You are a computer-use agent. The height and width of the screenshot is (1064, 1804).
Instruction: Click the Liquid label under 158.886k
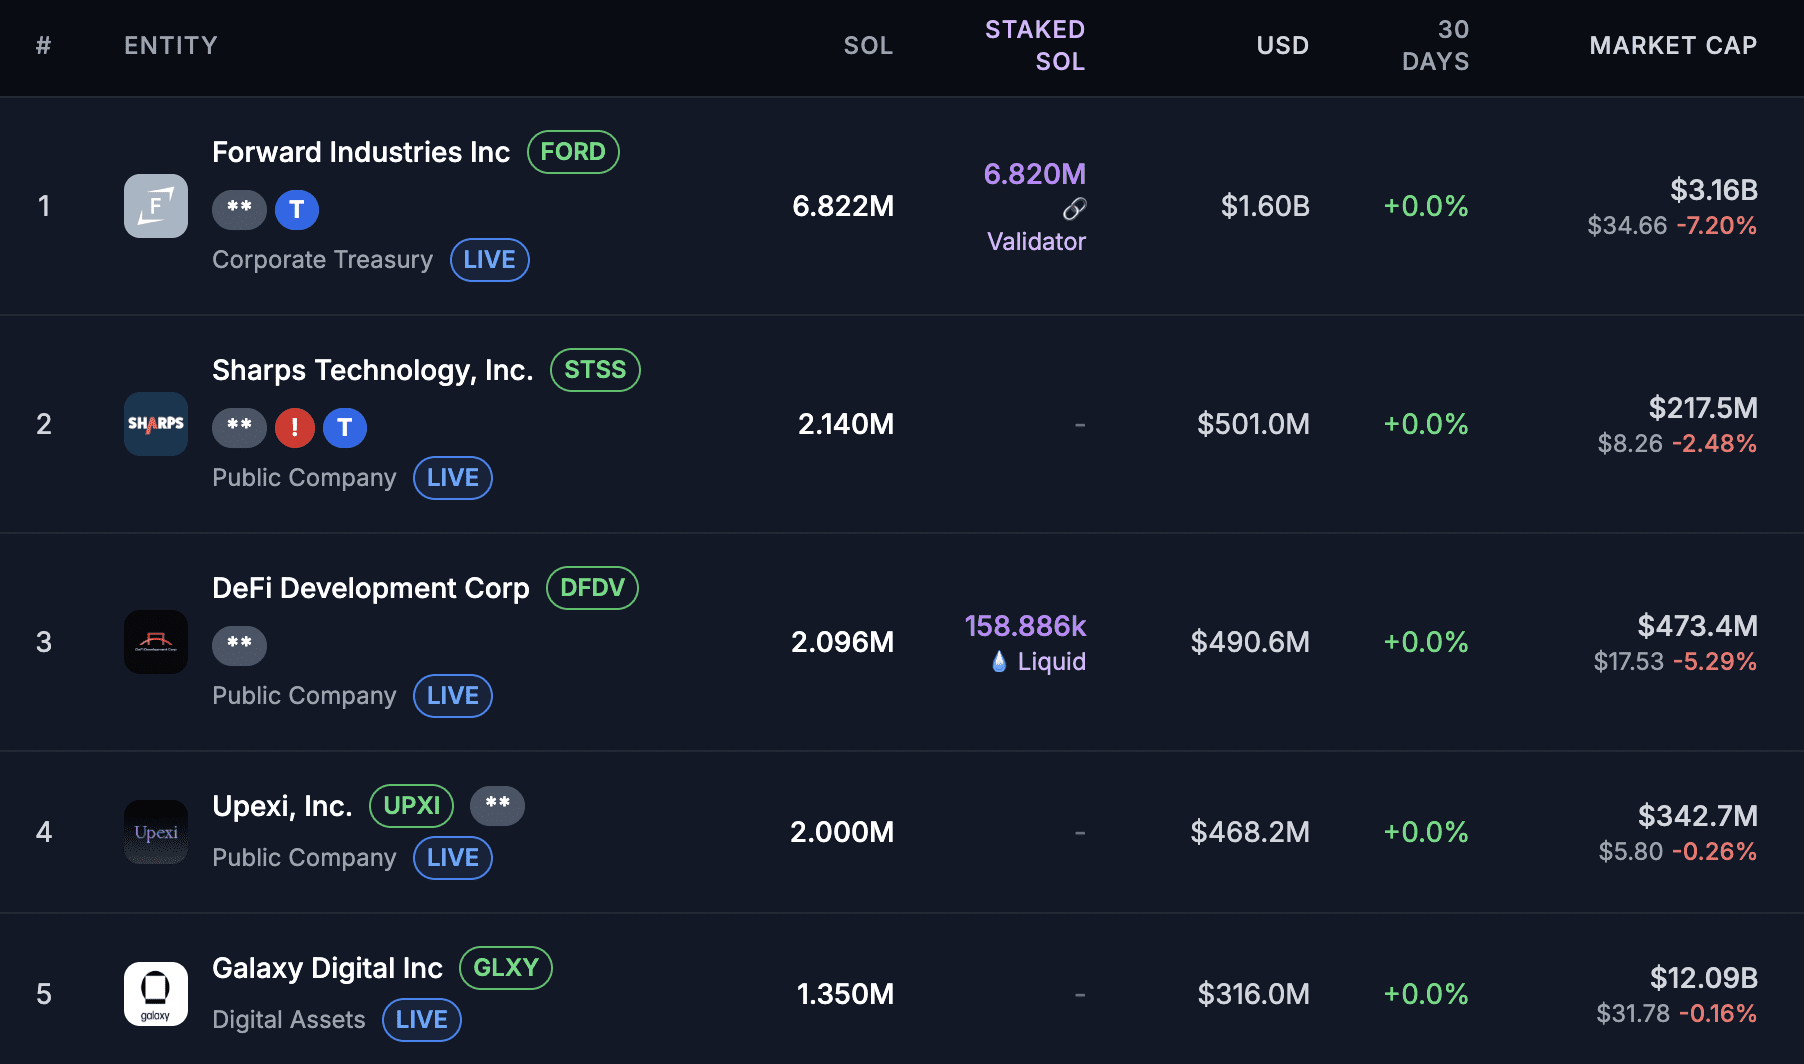(x=1051, y=662)
